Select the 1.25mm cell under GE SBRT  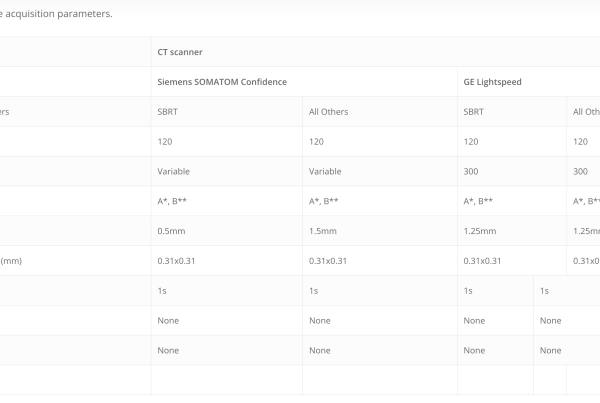tap(512, 231)
